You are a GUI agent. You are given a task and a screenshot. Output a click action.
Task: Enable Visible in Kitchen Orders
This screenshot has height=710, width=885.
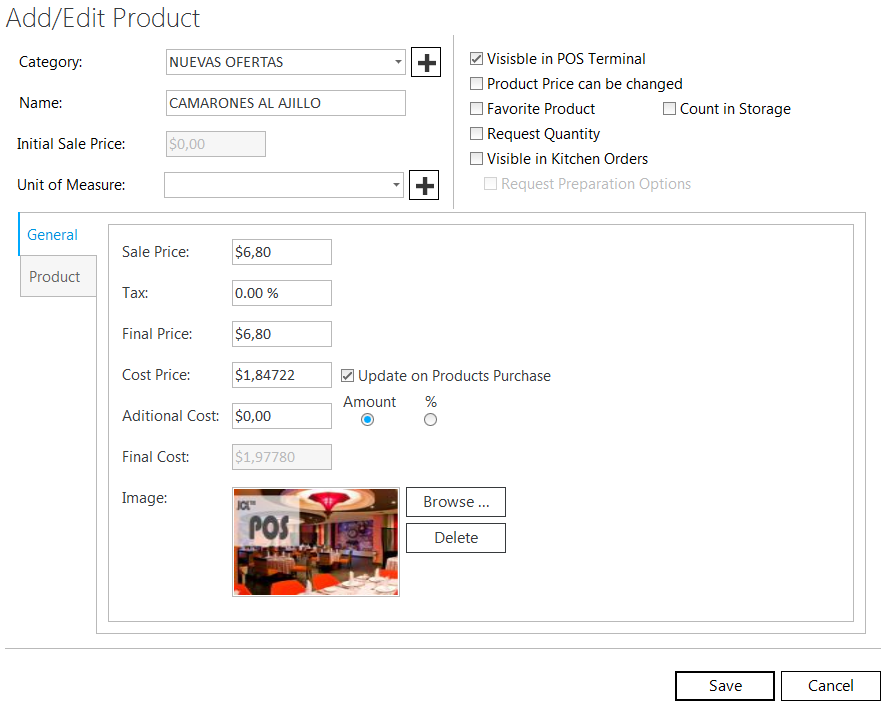pyautogui.click(x=477, y=159)
